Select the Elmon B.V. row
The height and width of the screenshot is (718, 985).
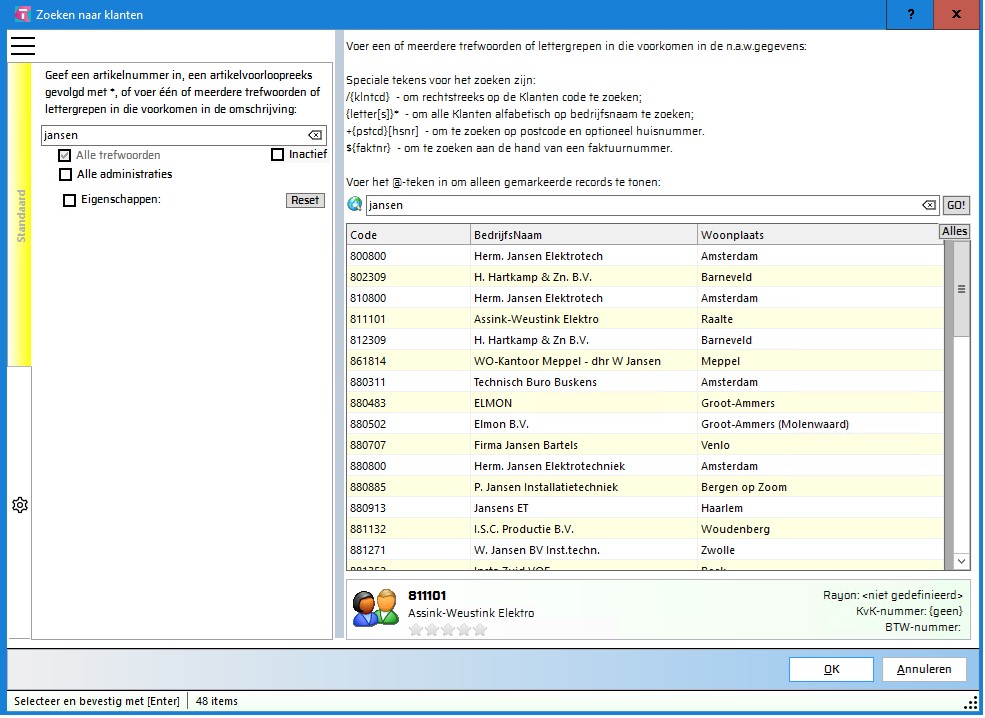[645, 424]
